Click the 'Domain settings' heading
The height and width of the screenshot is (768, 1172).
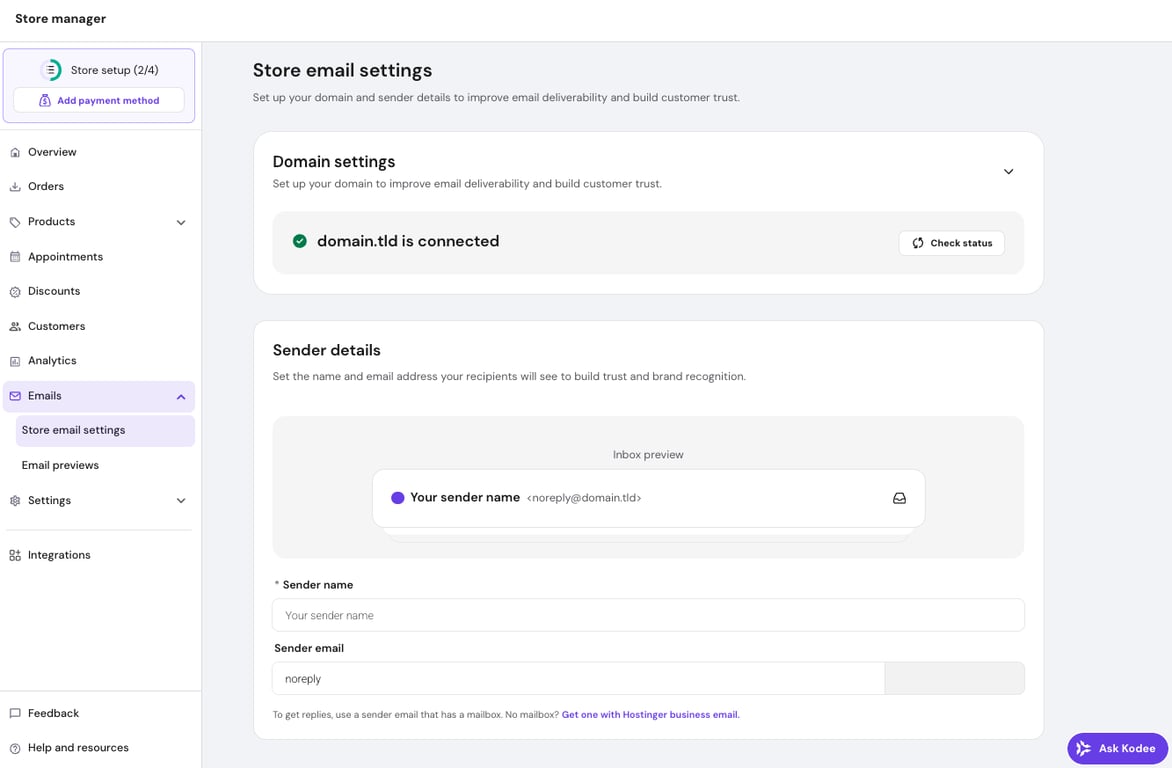tap(334, 162)
